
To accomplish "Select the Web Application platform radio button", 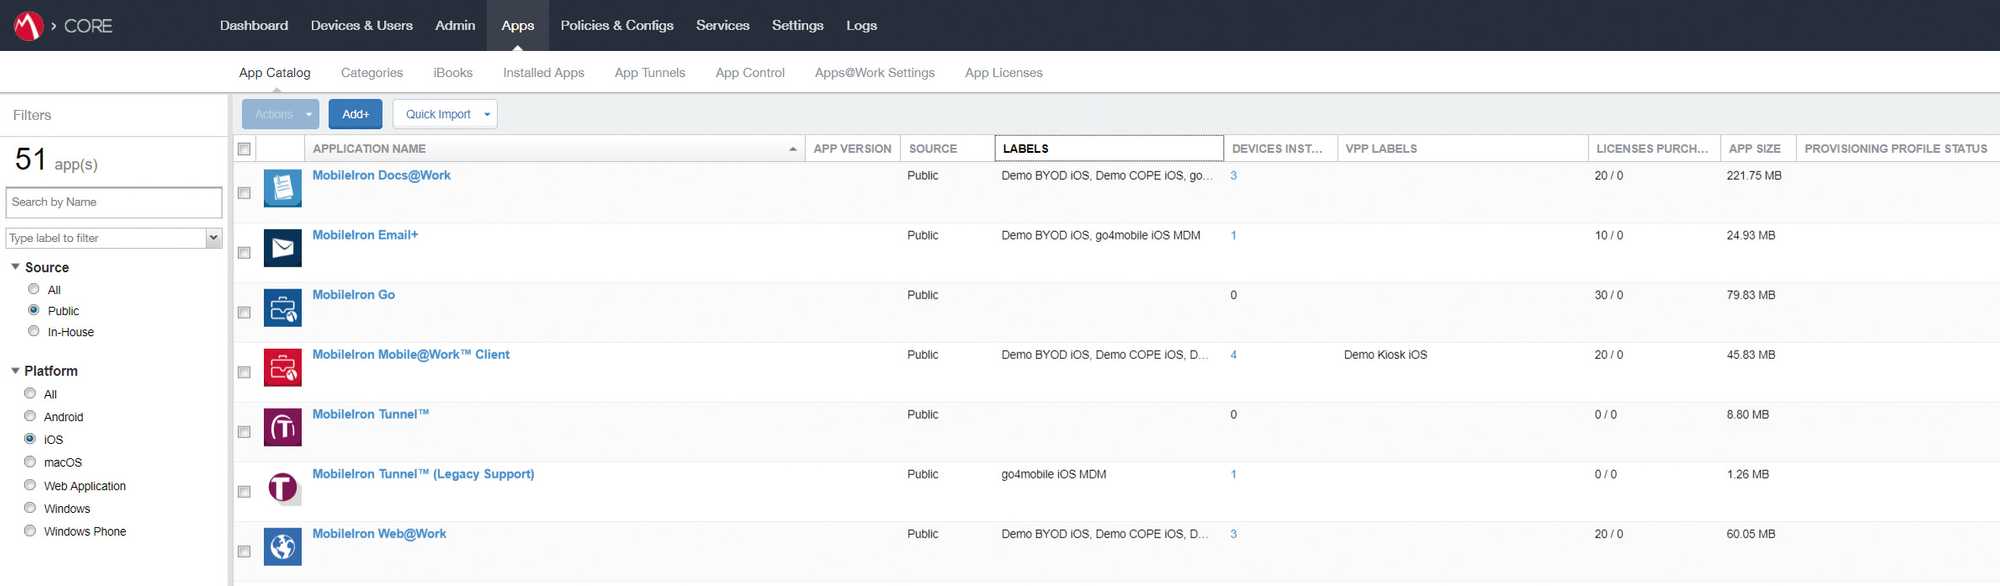I will pos(30,485).
